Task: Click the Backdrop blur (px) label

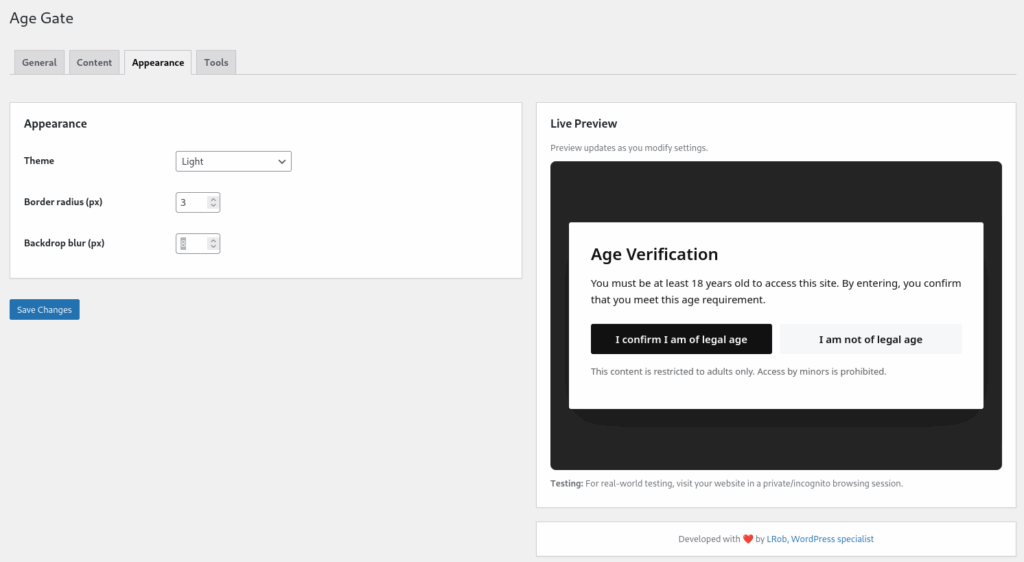Action: click(64, 243)
